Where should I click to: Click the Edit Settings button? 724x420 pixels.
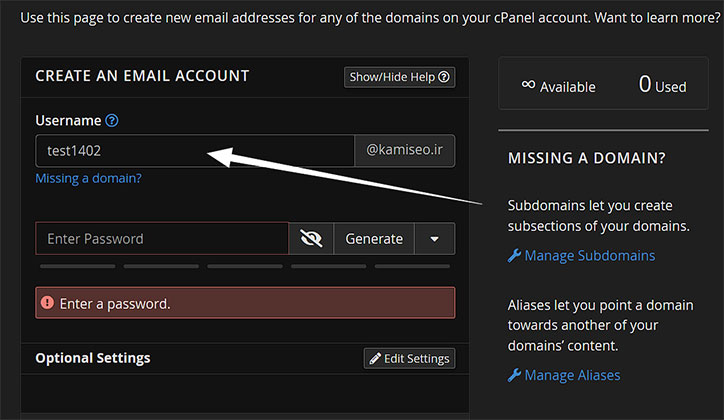[410, 359]
